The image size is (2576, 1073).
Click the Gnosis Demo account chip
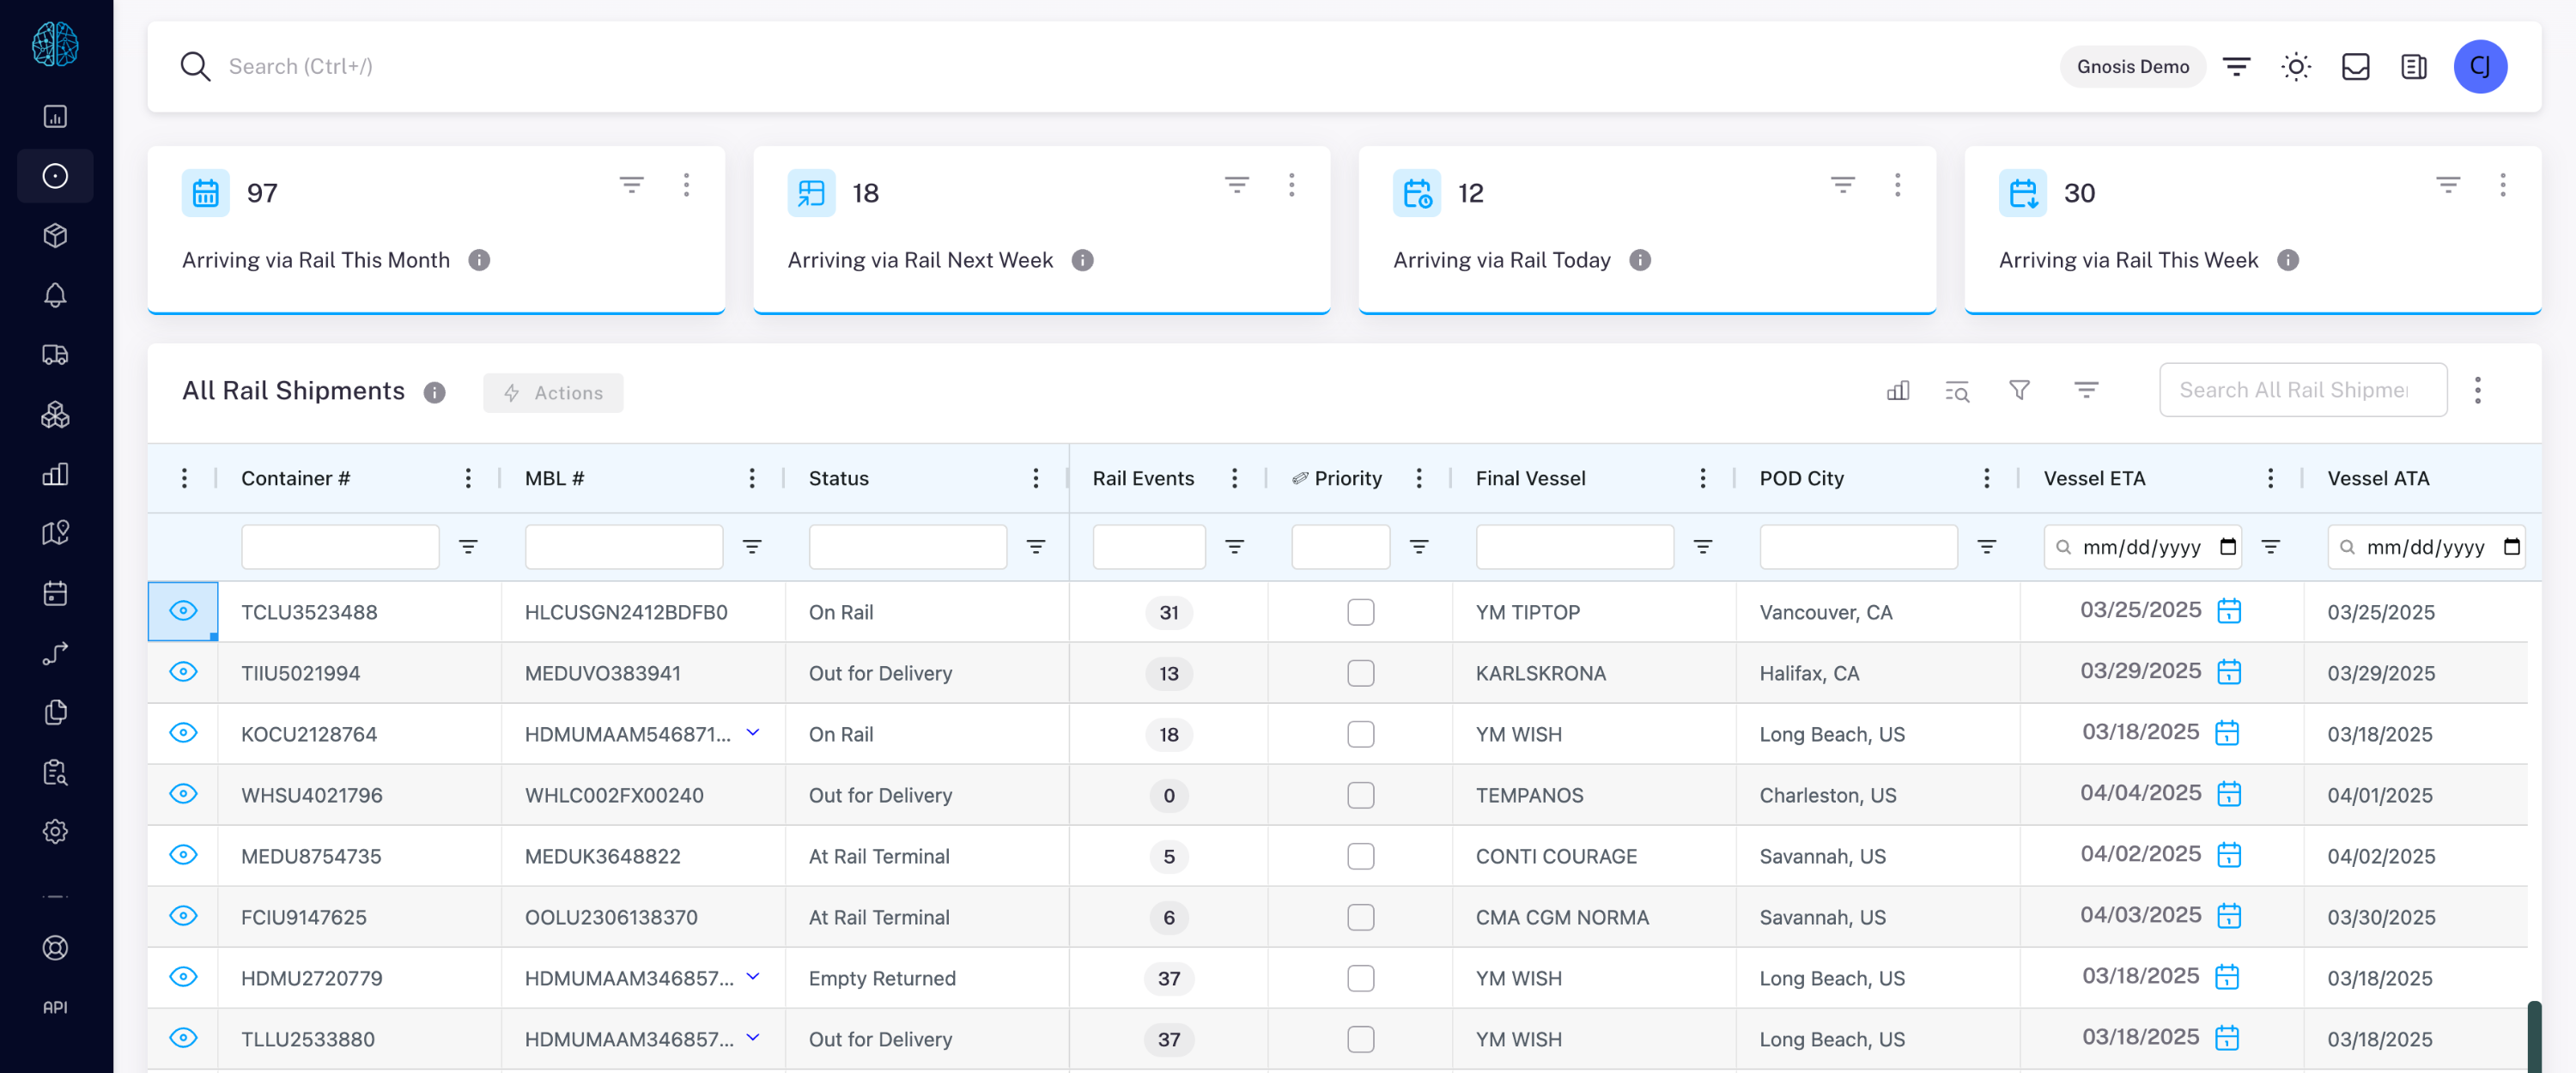2132,67
